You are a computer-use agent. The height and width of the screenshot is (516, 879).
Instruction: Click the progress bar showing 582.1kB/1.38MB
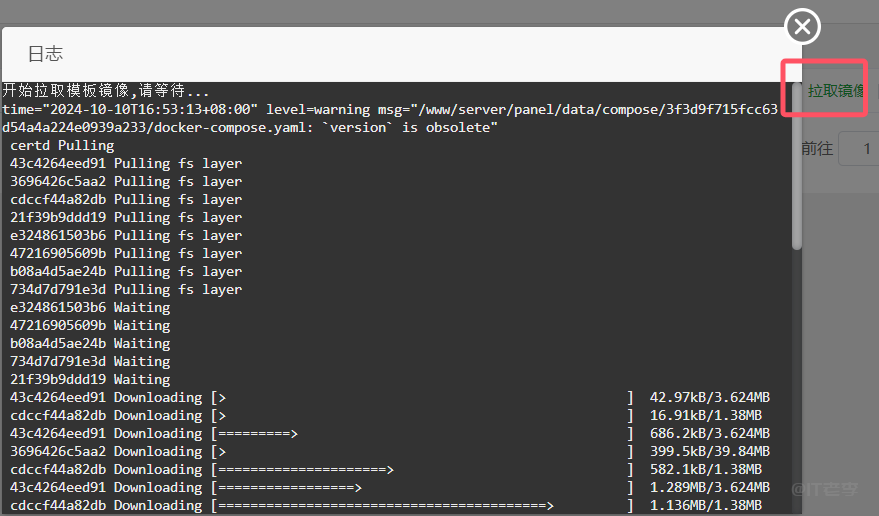421,469
